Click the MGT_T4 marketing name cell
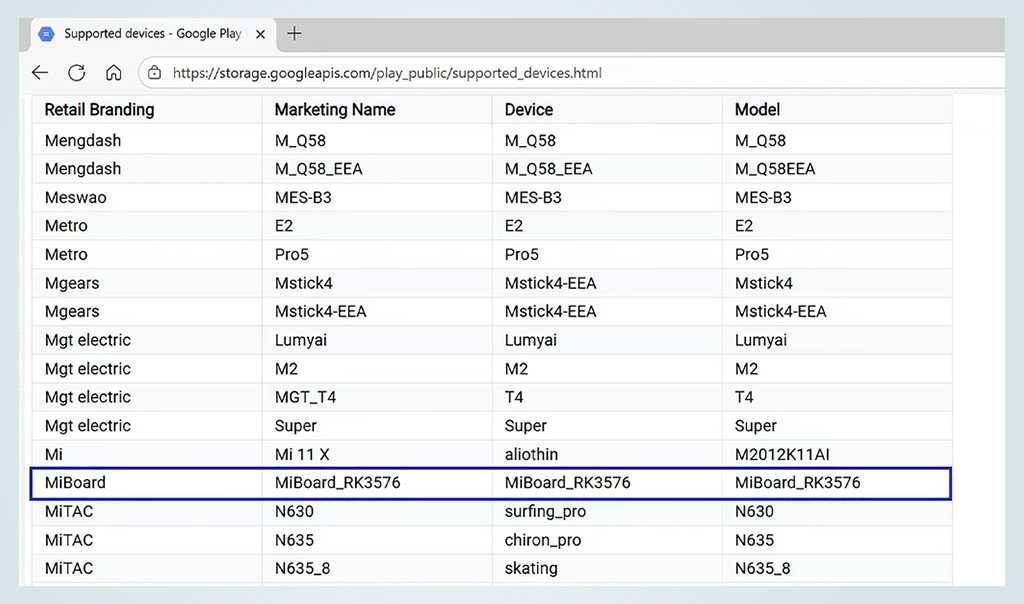Screen dimensions: 1024x604 [x=305, y=397]
